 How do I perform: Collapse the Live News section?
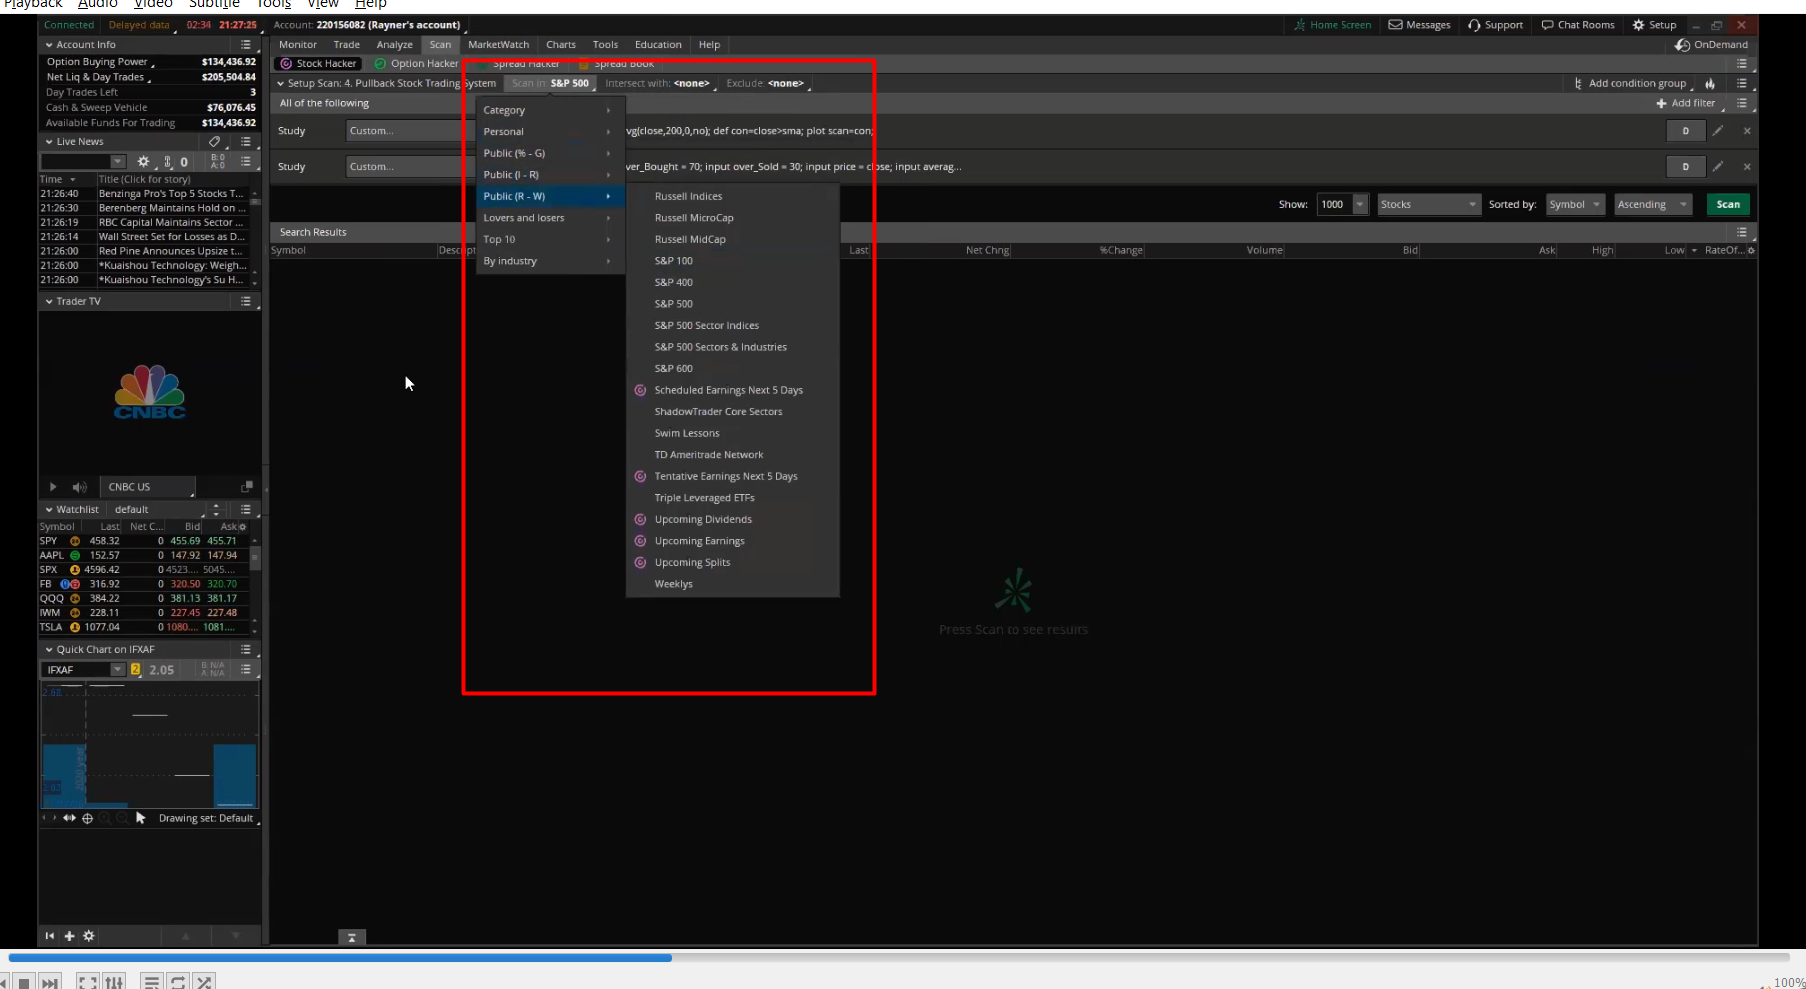(49, 142)
